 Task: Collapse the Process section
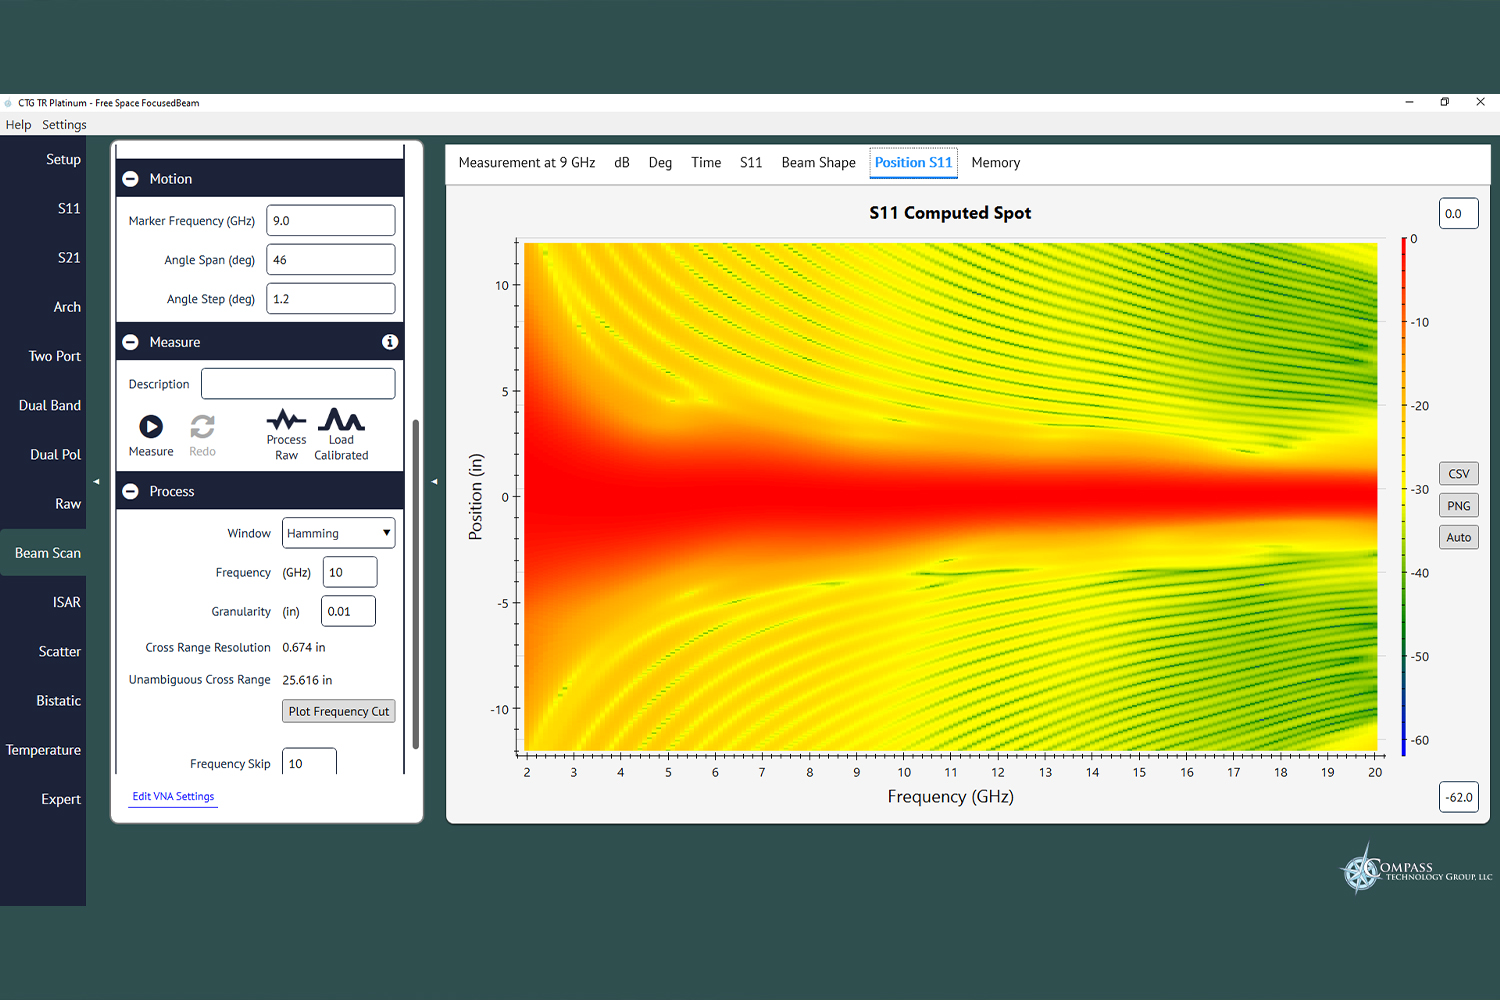point(130,490)
